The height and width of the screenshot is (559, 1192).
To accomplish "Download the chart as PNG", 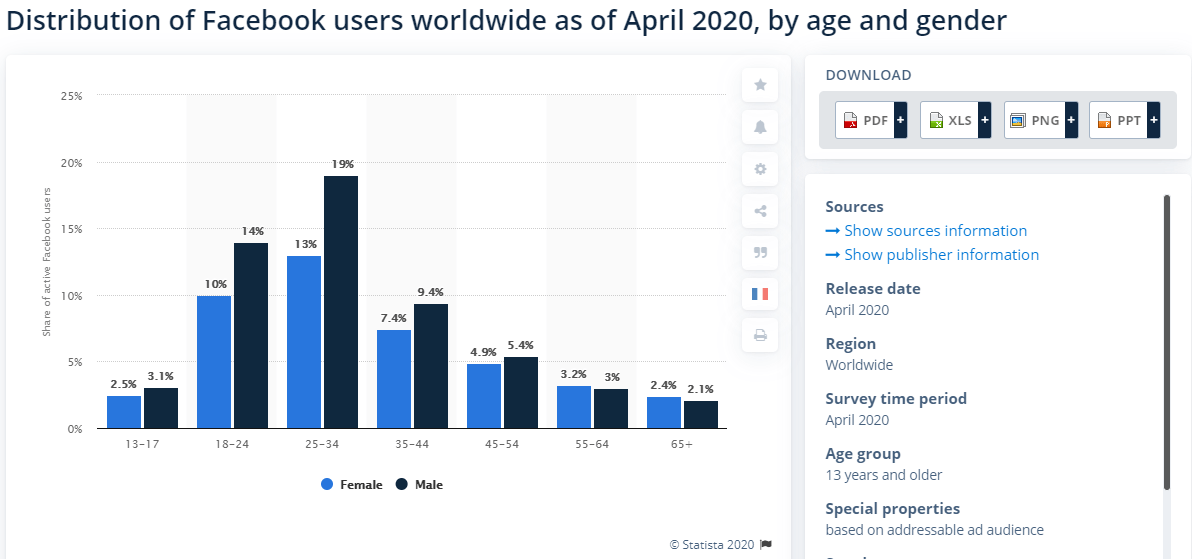I will pos(1035,120).
